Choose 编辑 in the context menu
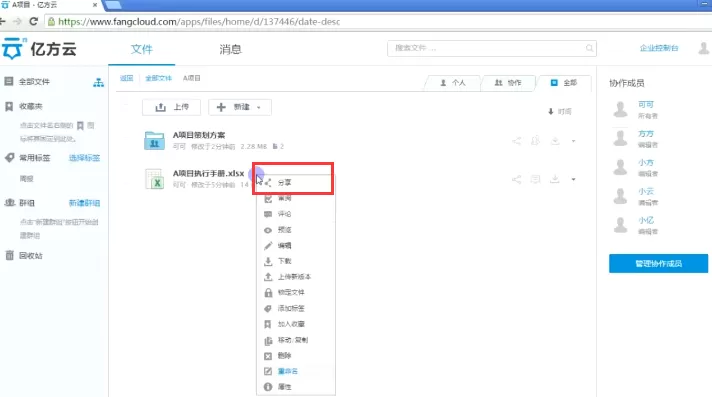 (296, 246)
